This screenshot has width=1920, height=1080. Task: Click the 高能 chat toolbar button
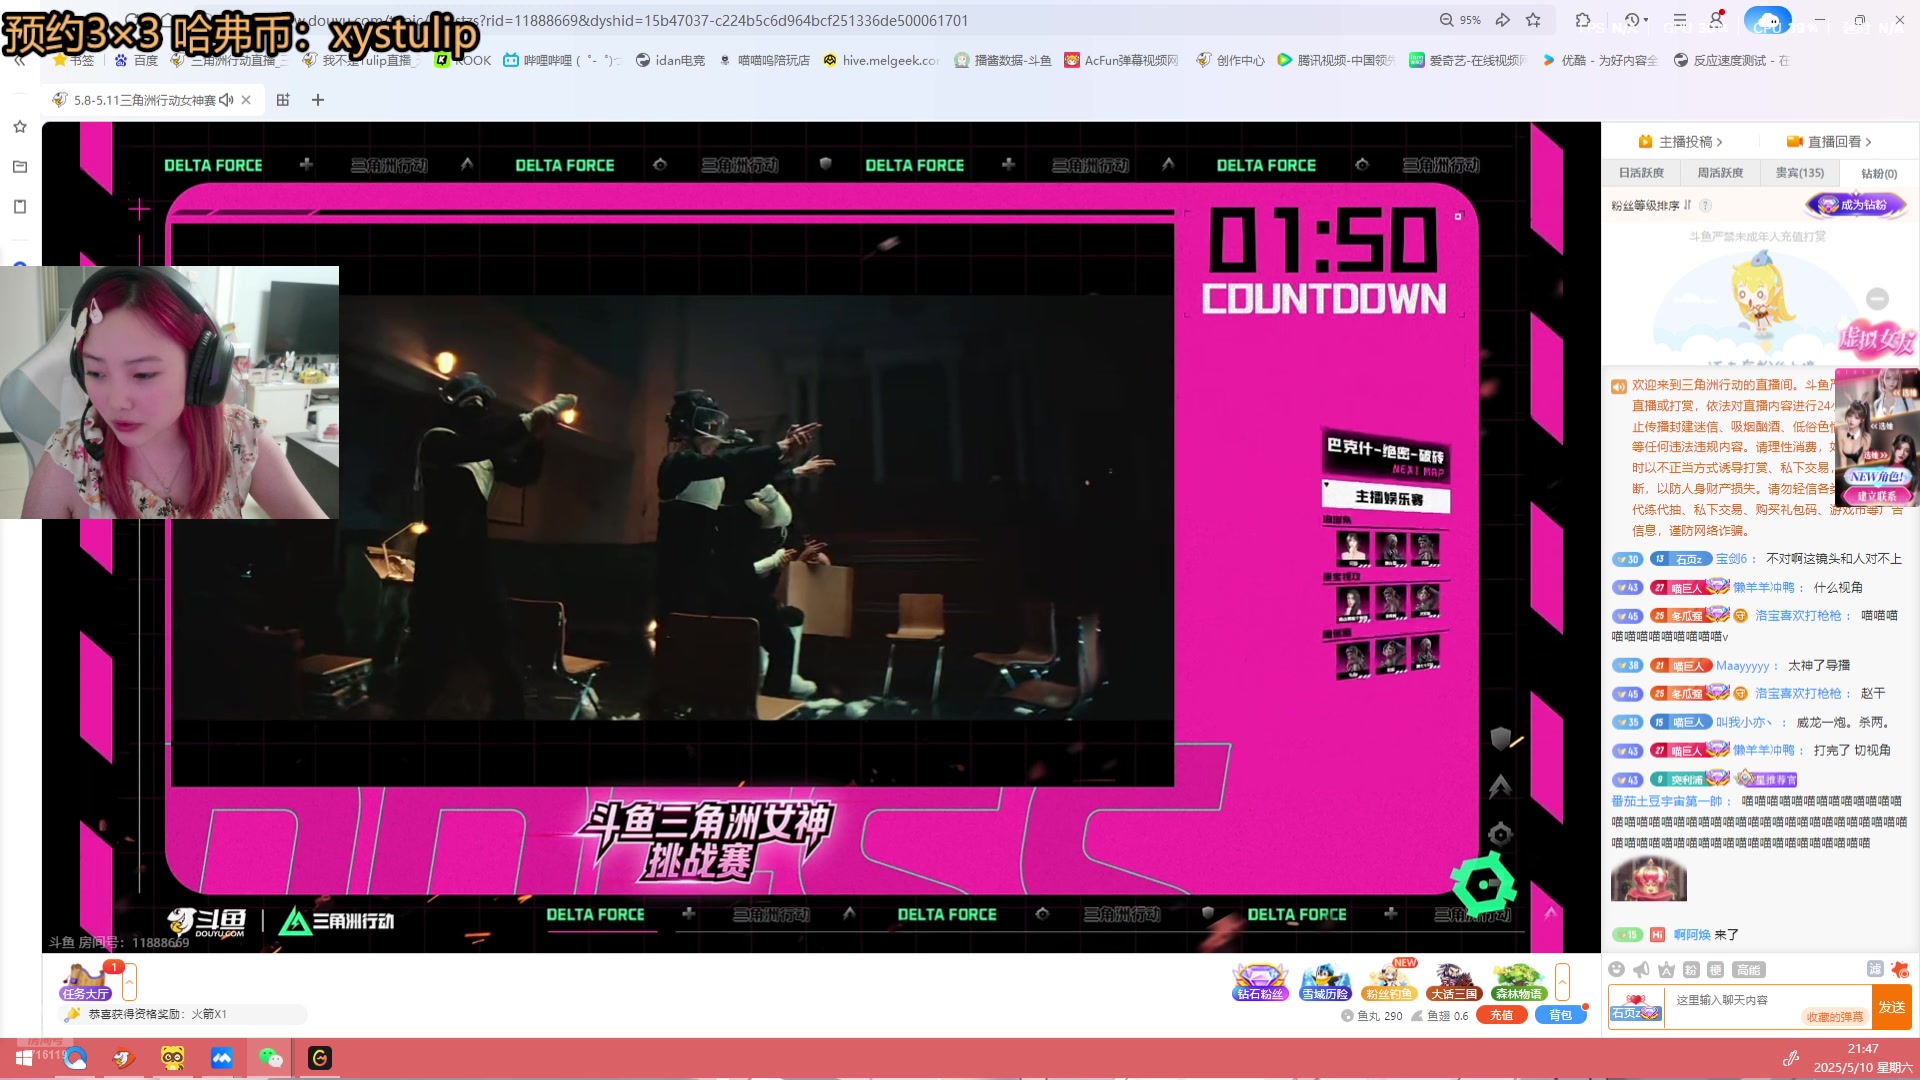pyautogui.click(x=1749, y=969)
